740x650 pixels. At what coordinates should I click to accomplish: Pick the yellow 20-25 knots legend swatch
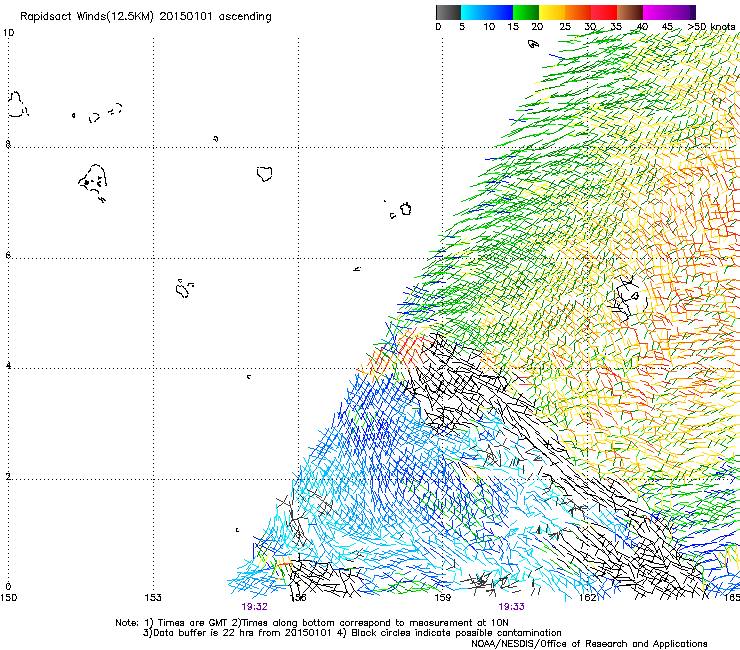tap(552, 12)
